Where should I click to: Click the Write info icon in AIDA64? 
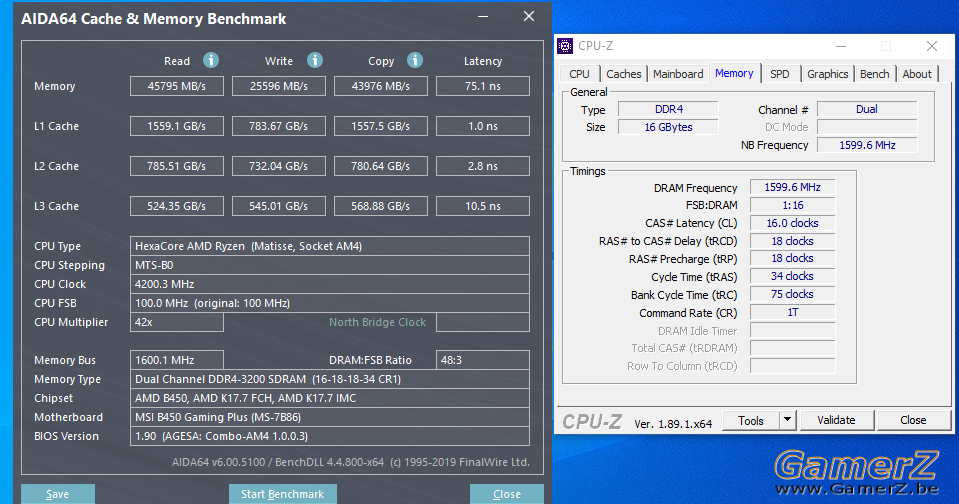click(315, 60)
